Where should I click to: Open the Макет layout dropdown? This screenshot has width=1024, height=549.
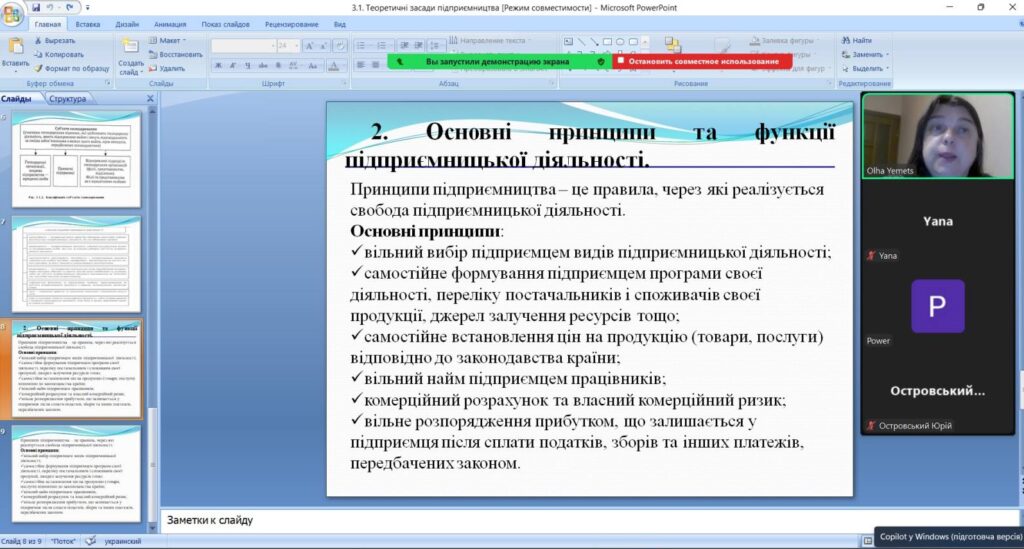170,41
